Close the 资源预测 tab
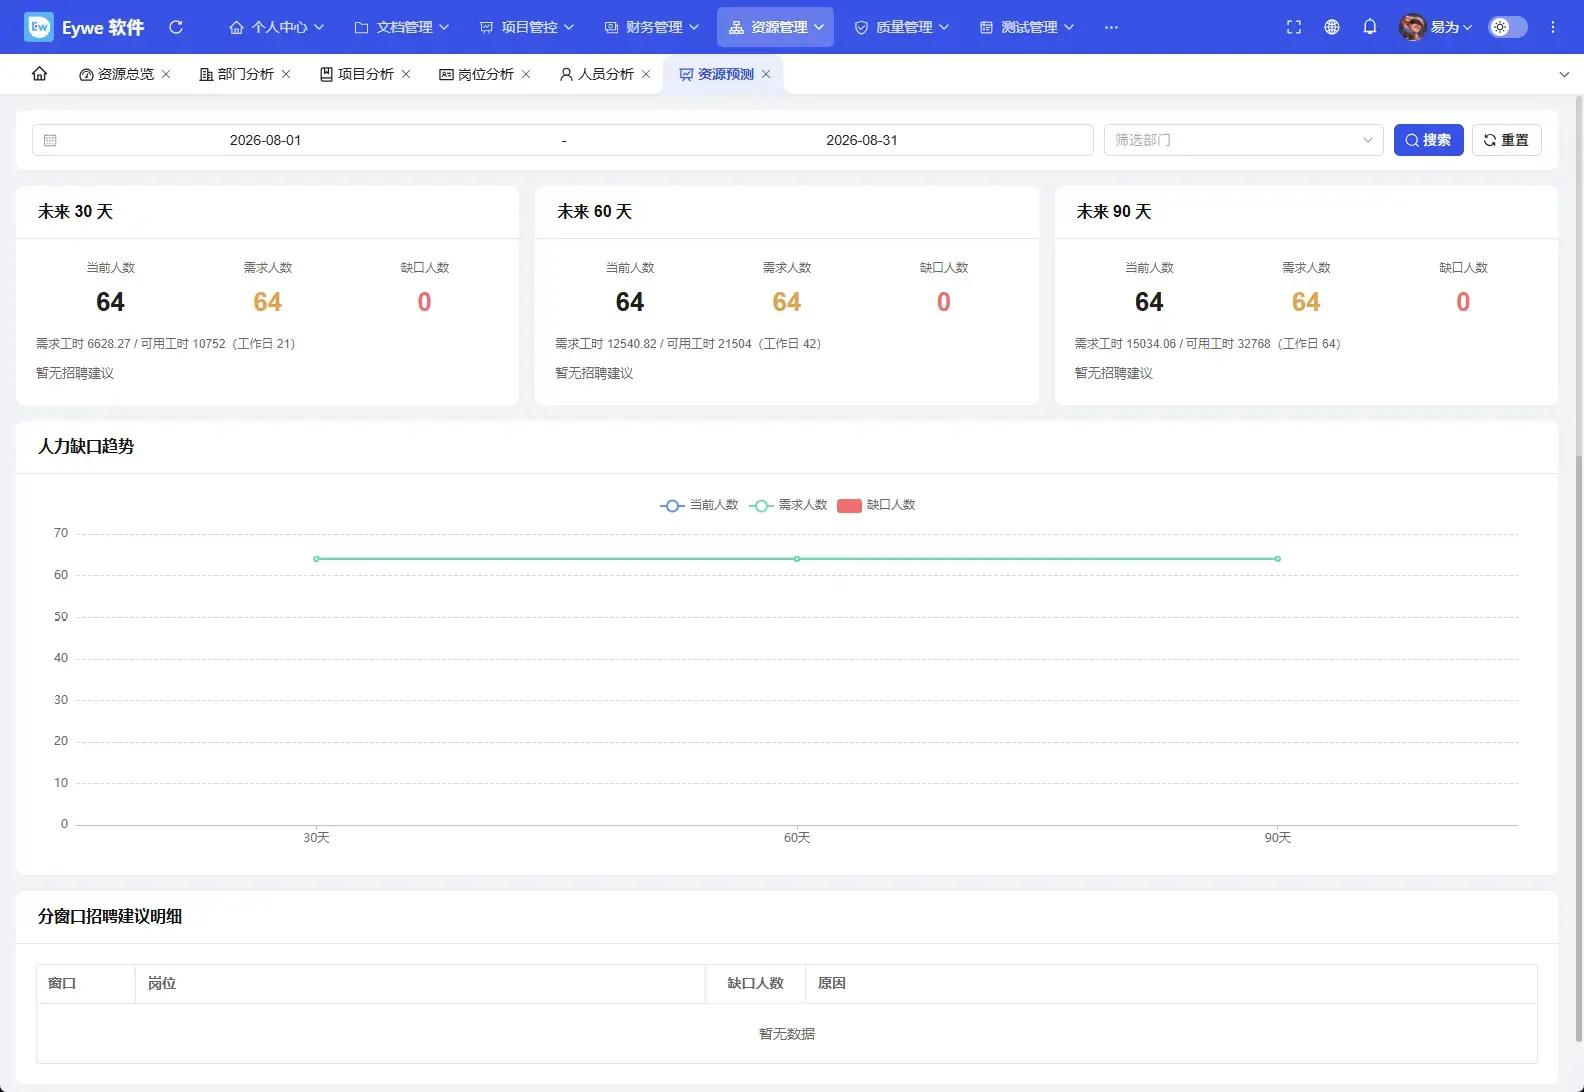1584x1092 pixels. [766, 74]
